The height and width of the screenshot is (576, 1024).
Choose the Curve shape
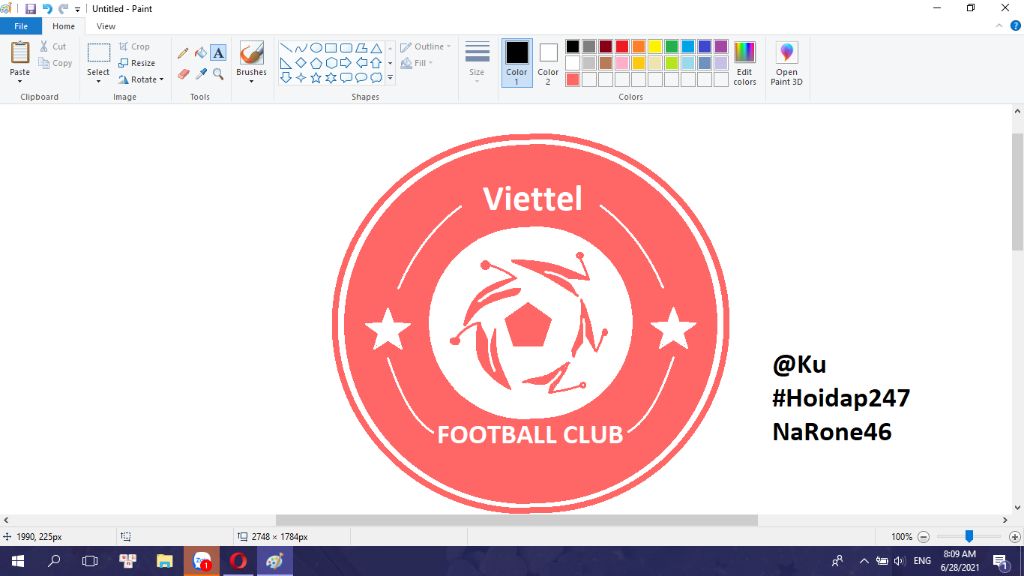click(300, 48)
